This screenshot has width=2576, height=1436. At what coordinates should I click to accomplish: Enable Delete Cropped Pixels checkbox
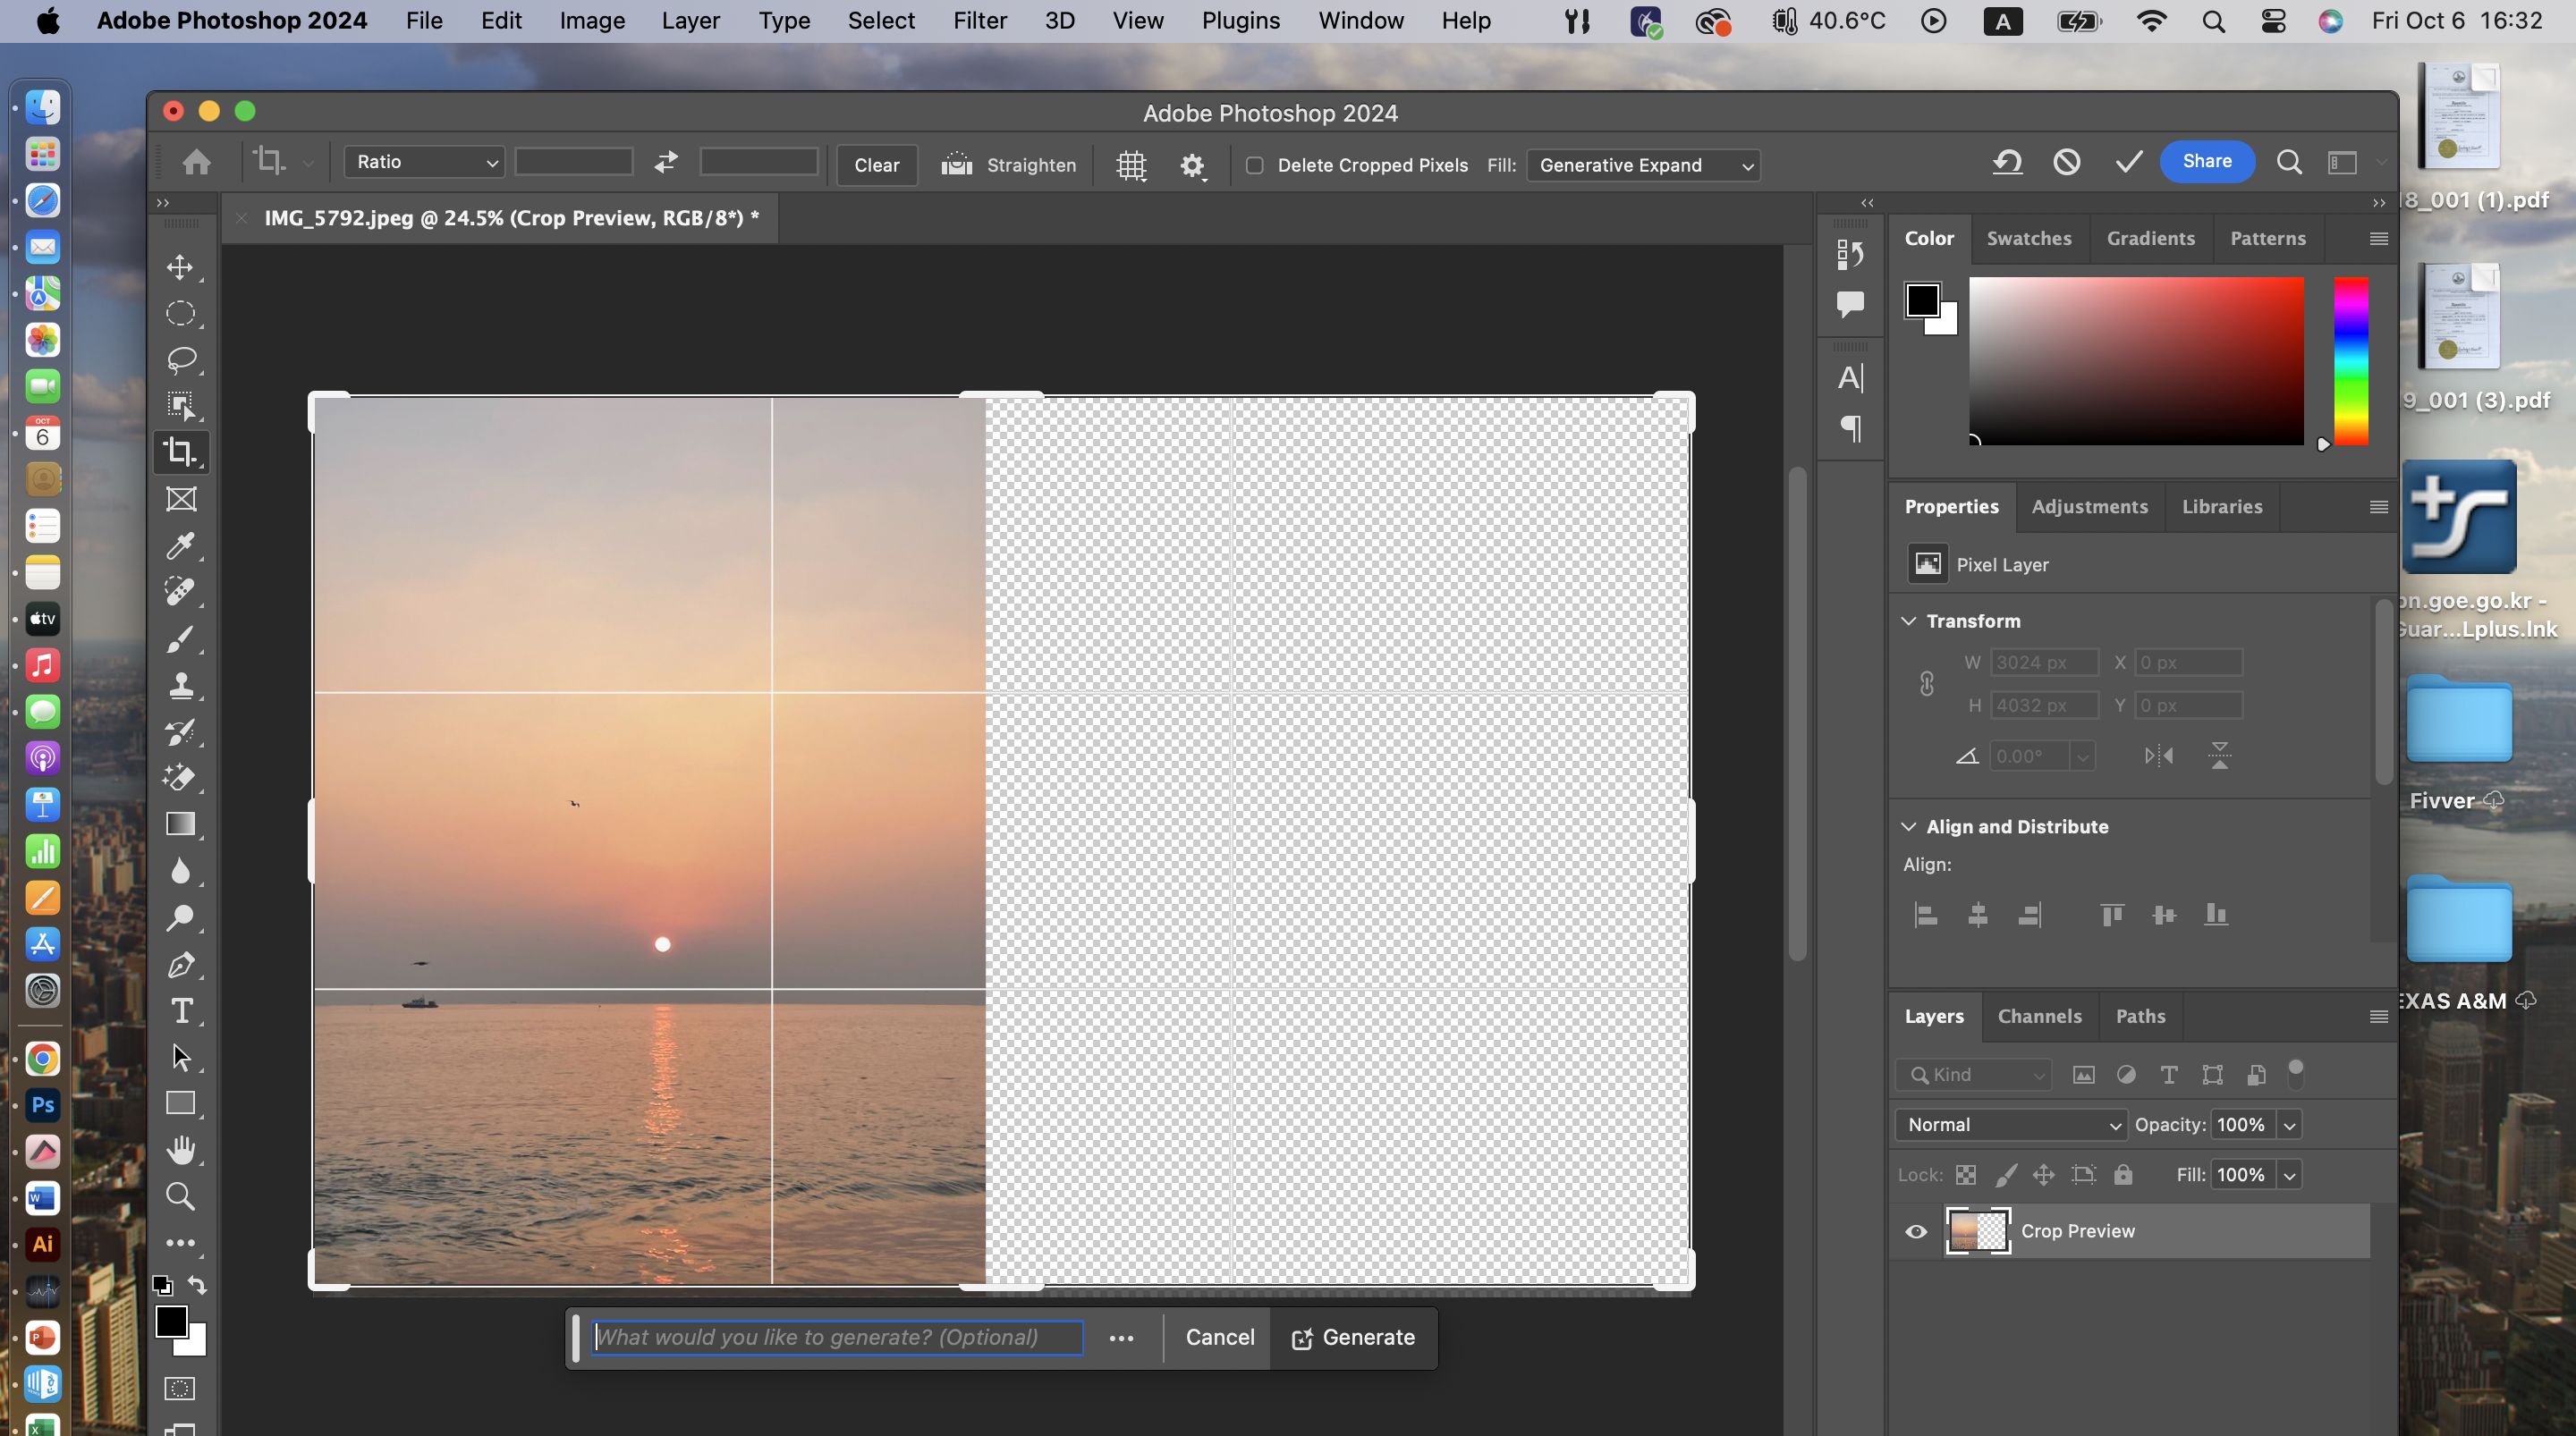click(1254, 165)
